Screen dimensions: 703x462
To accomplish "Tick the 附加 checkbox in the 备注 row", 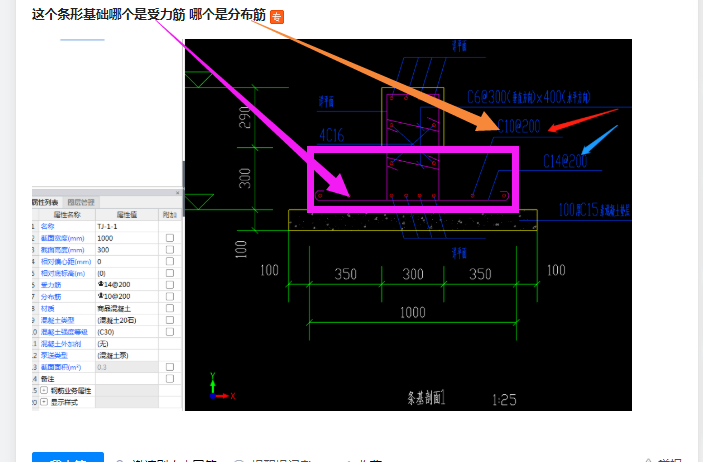I will (170, 379).
